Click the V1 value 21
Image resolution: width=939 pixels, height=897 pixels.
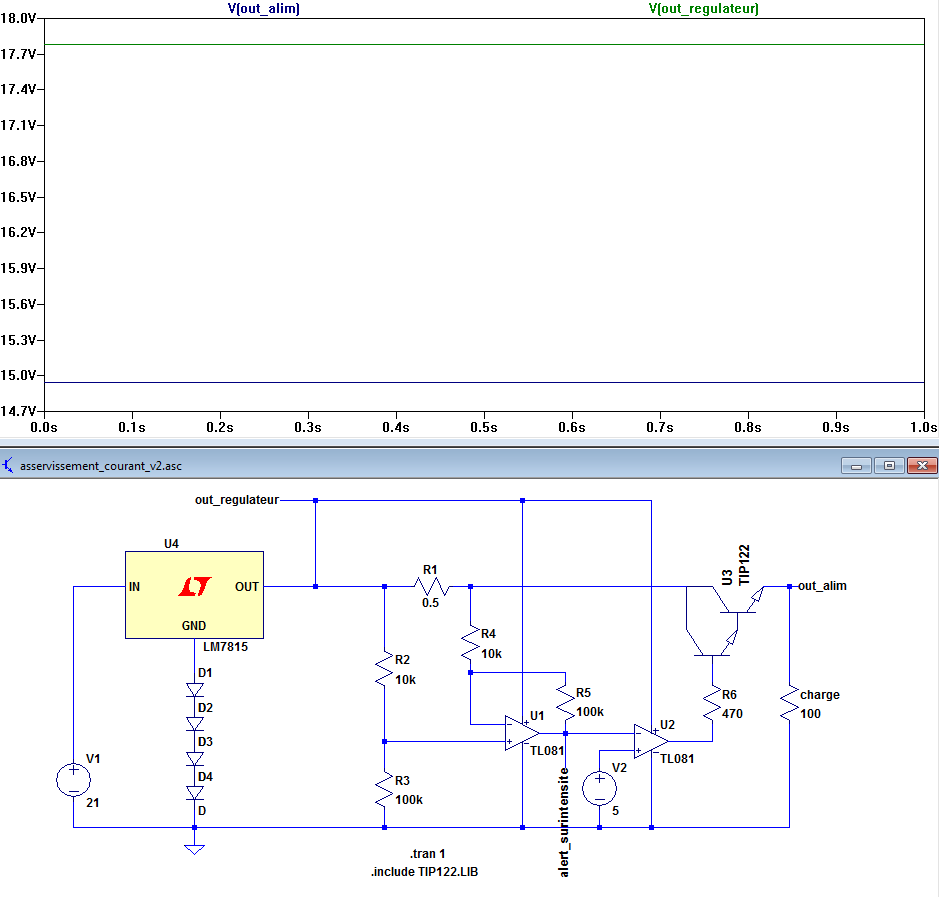pyautogui.click(x=92, y=802)
